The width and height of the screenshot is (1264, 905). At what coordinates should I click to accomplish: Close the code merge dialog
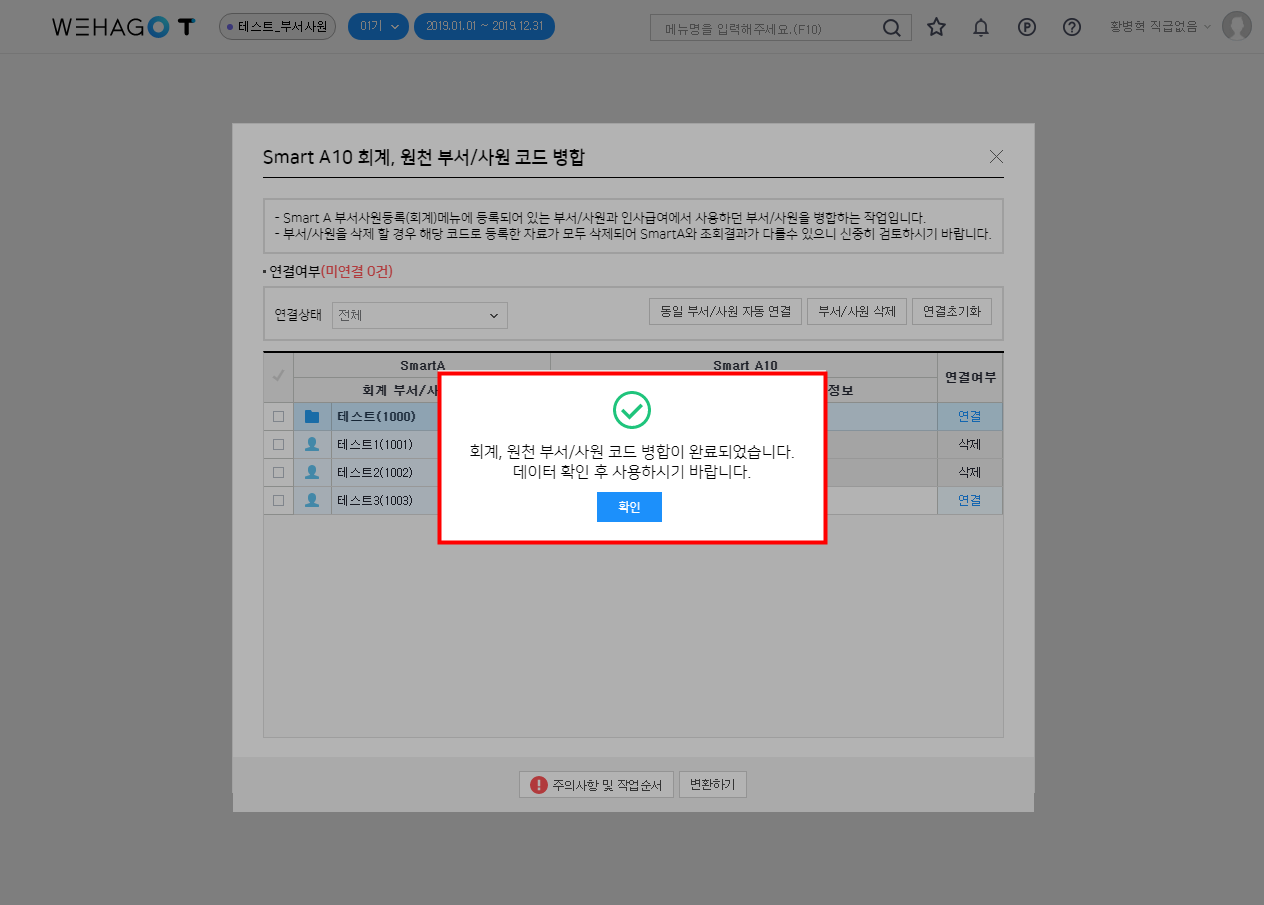point(995,156)
